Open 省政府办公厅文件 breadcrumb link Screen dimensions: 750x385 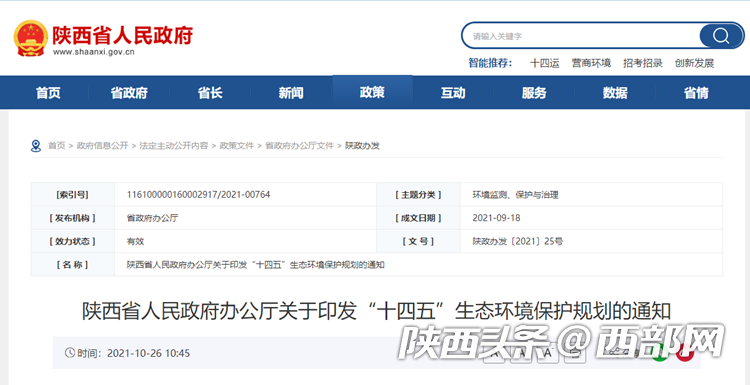click(299, 146)
